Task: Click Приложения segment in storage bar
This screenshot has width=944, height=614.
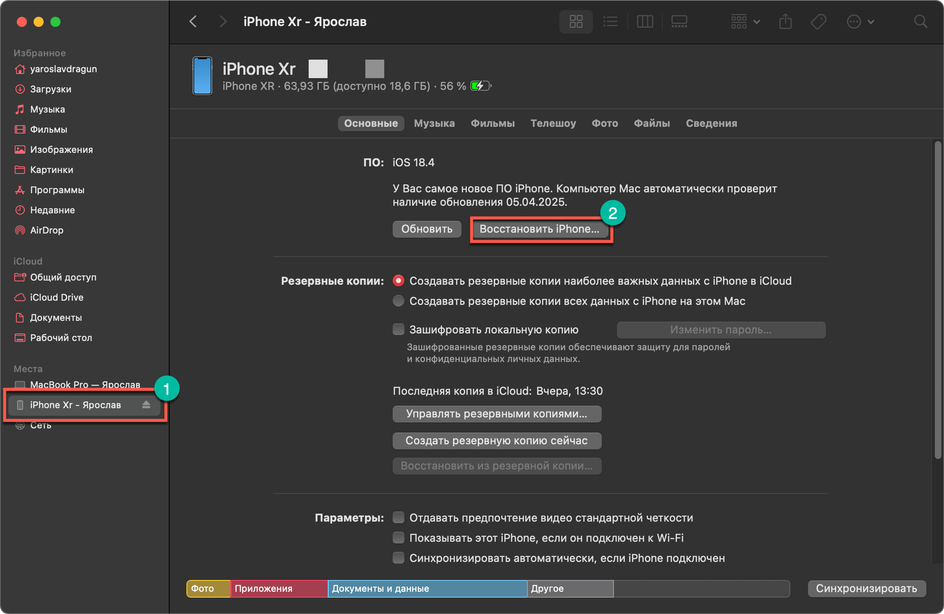Action: (x=279, y=589)
